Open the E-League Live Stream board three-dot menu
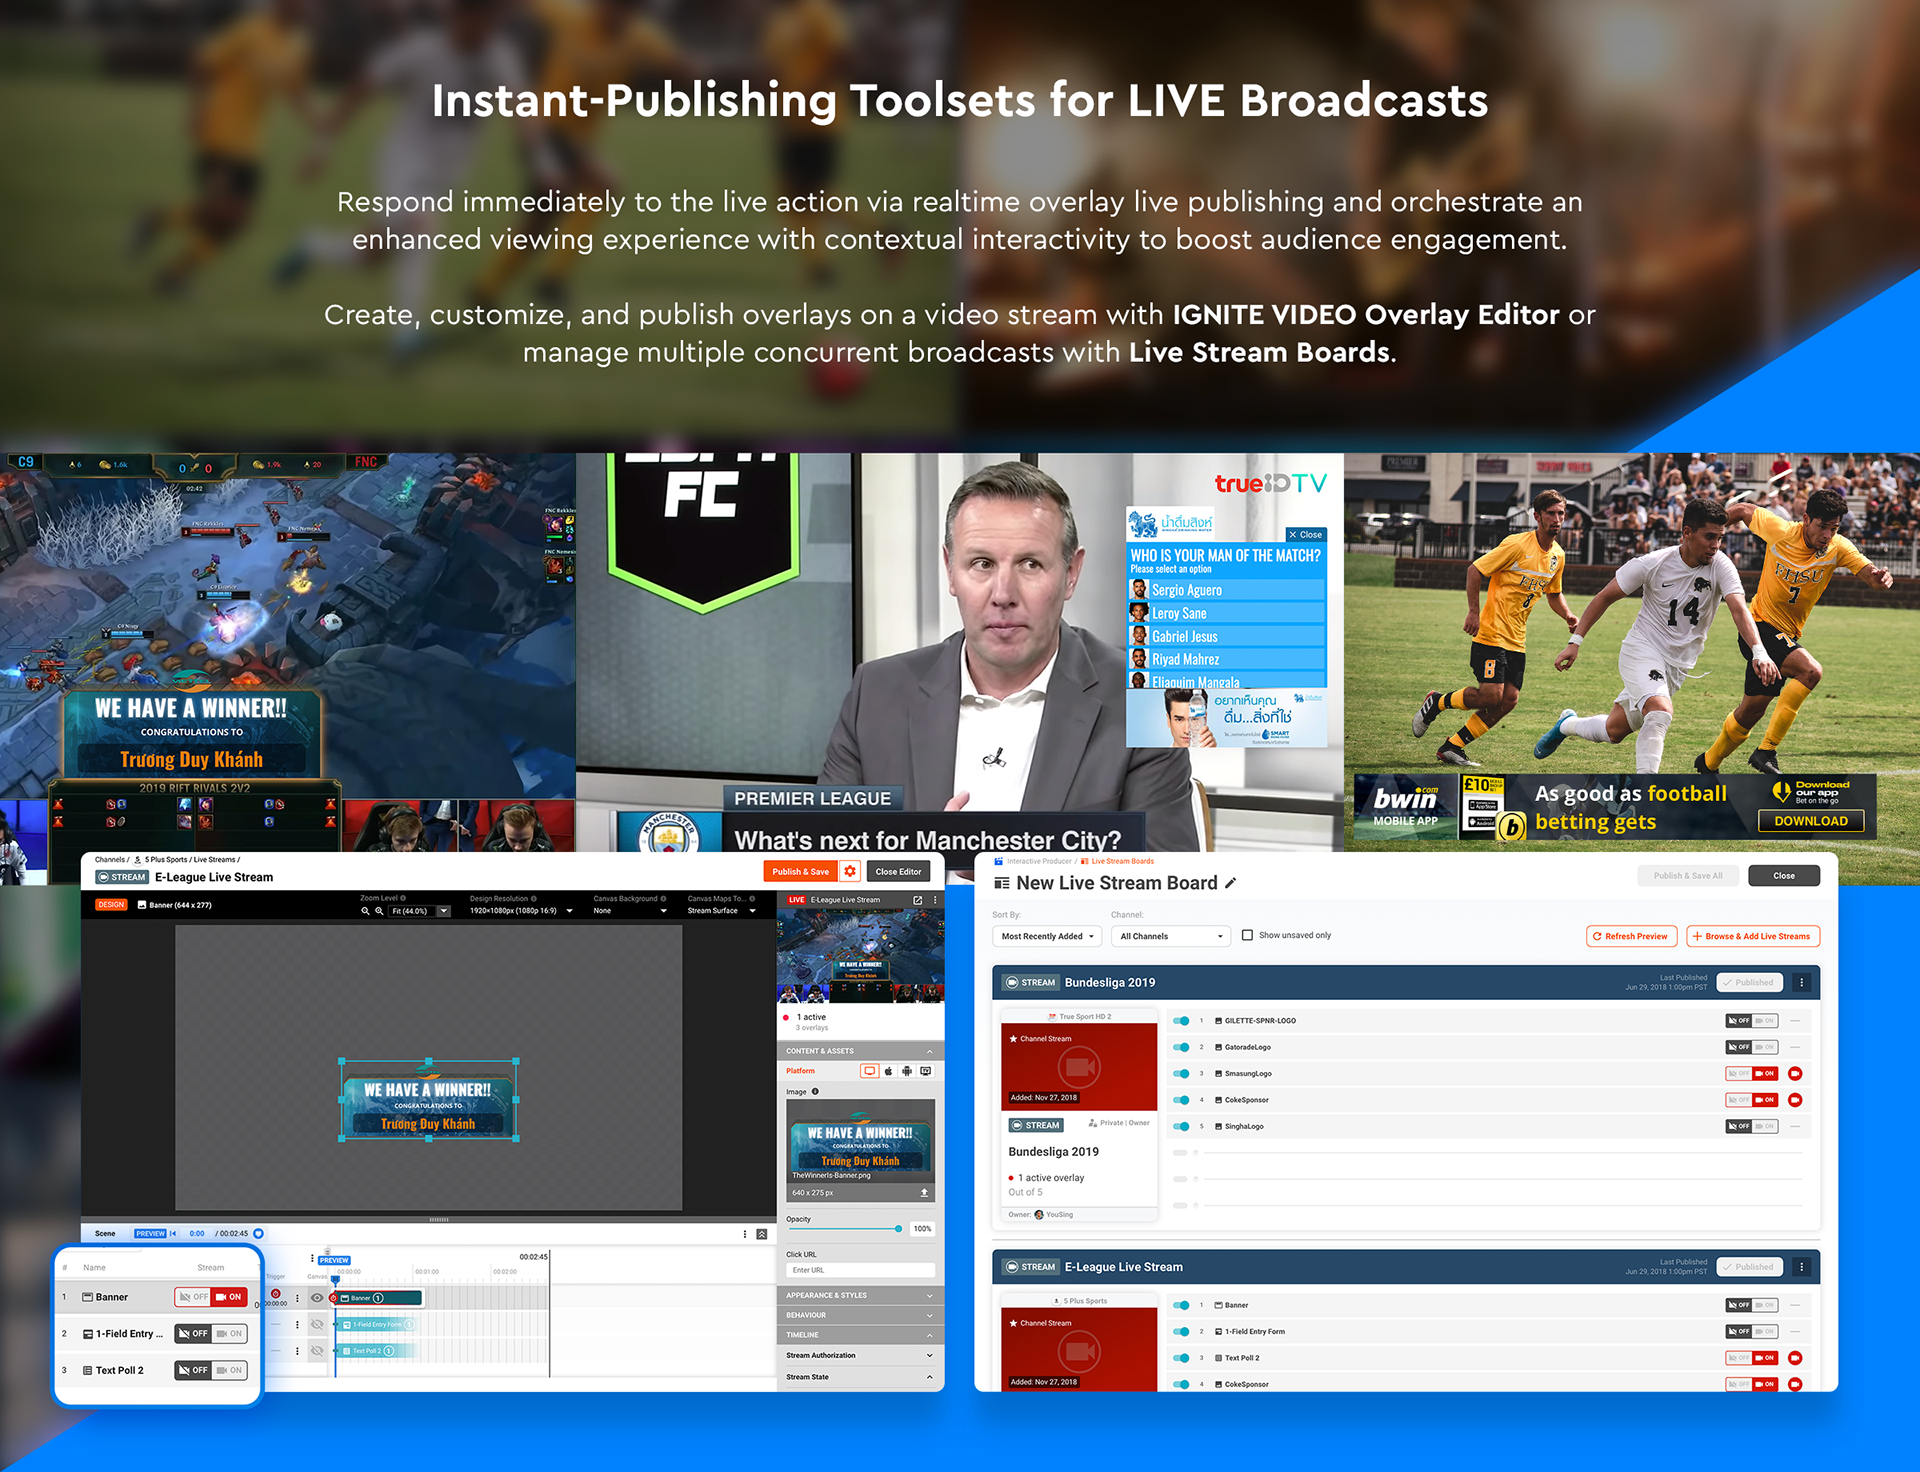Image resolution: width=1920 pixels, height=1472 pixels. pos(1802,1267)
